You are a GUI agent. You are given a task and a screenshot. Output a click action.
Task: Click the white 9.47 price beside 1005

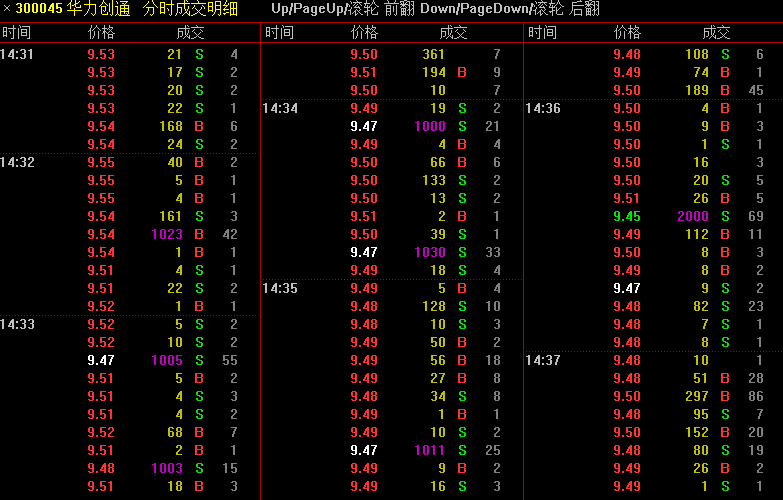click(x=101, y=360)
